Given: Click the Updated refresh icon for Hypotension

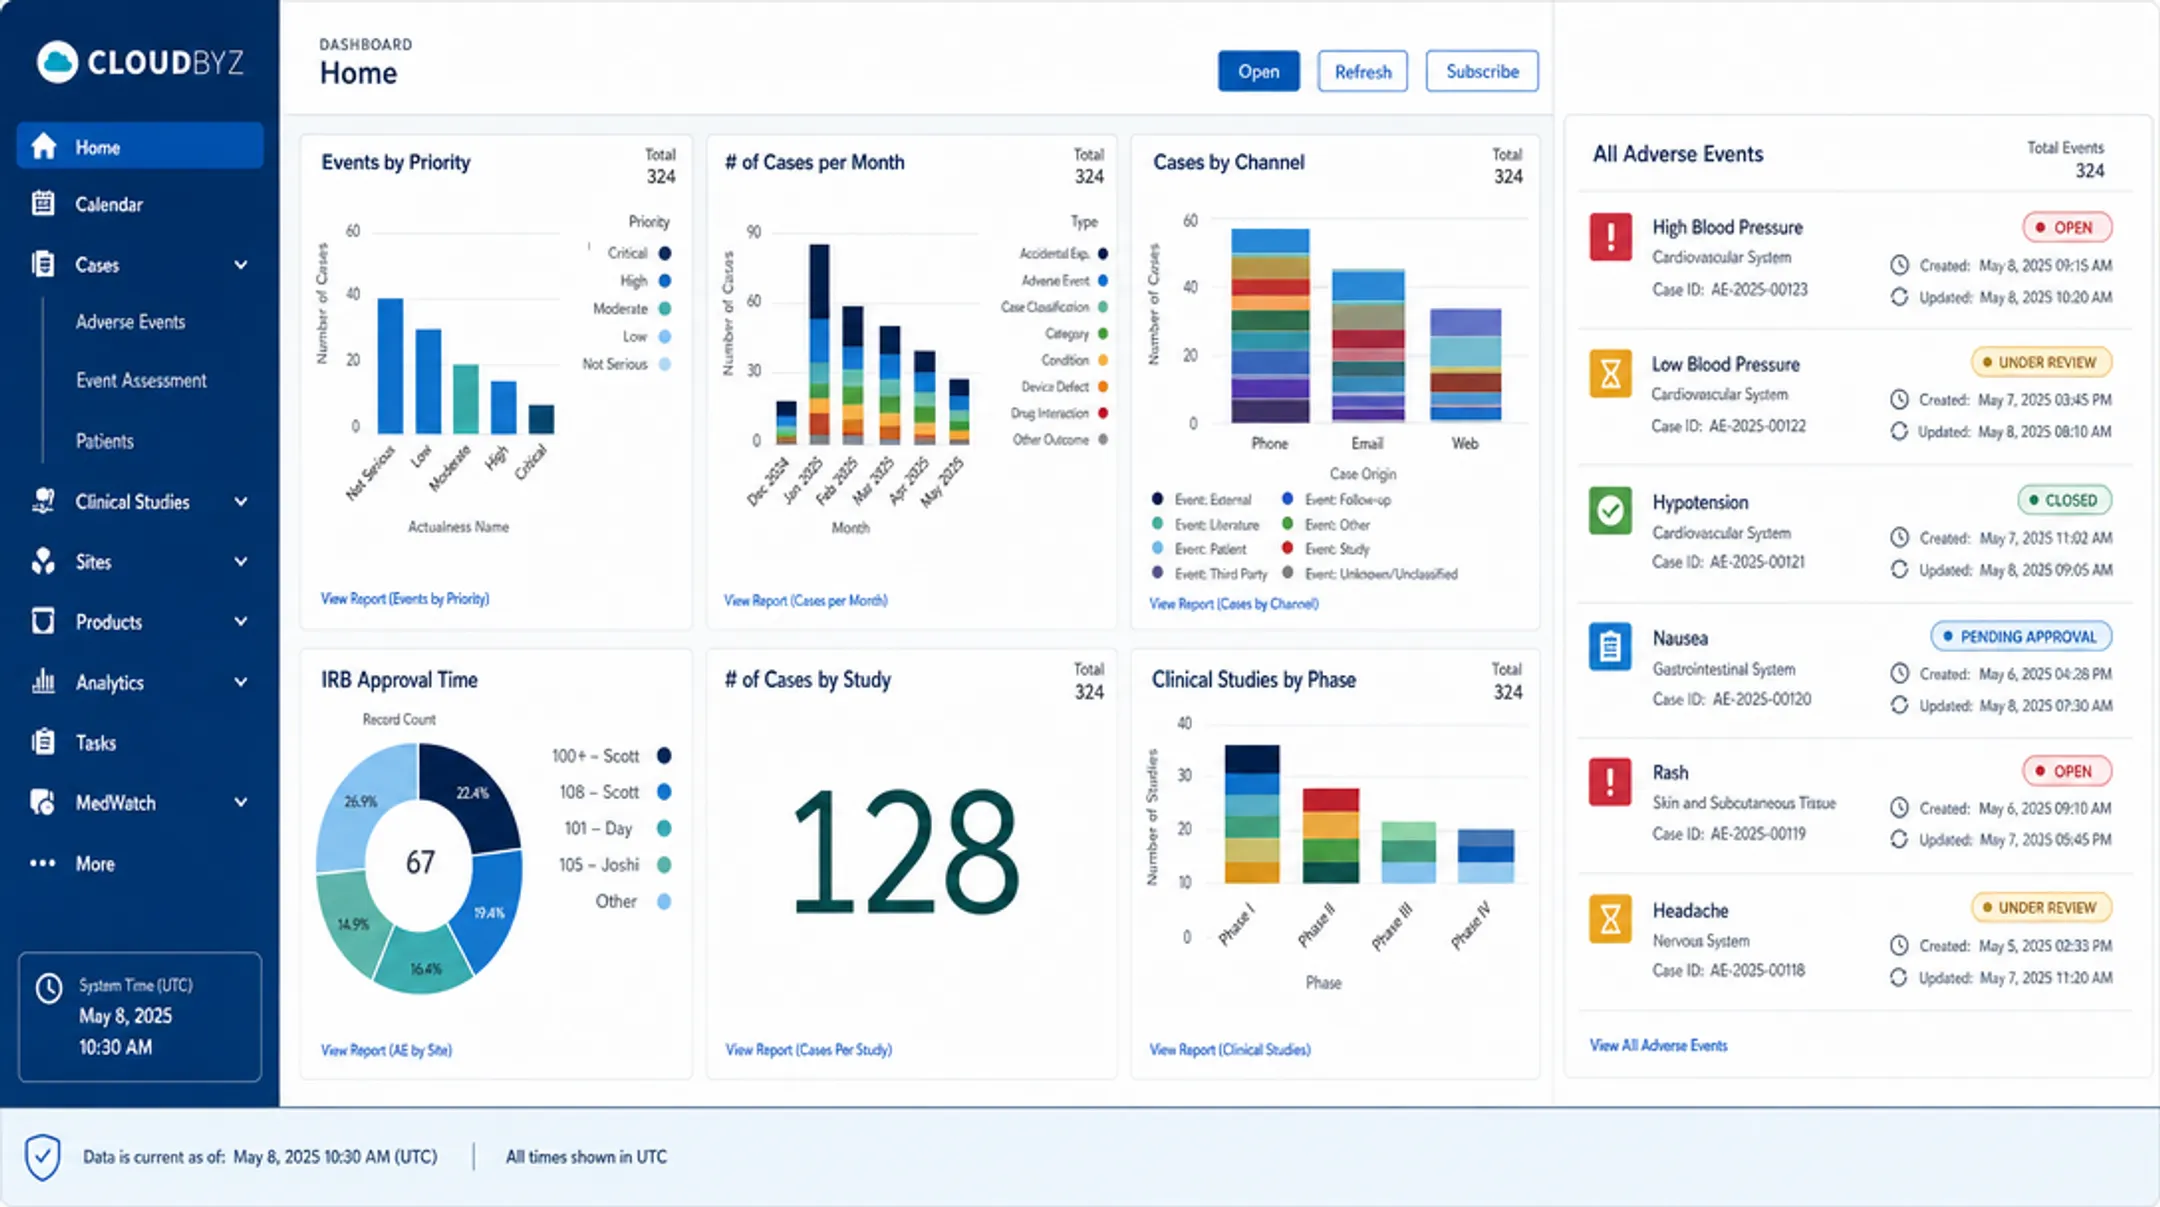Looking at the screenshot, I should pyautogui.click(x=1899, y=569).
